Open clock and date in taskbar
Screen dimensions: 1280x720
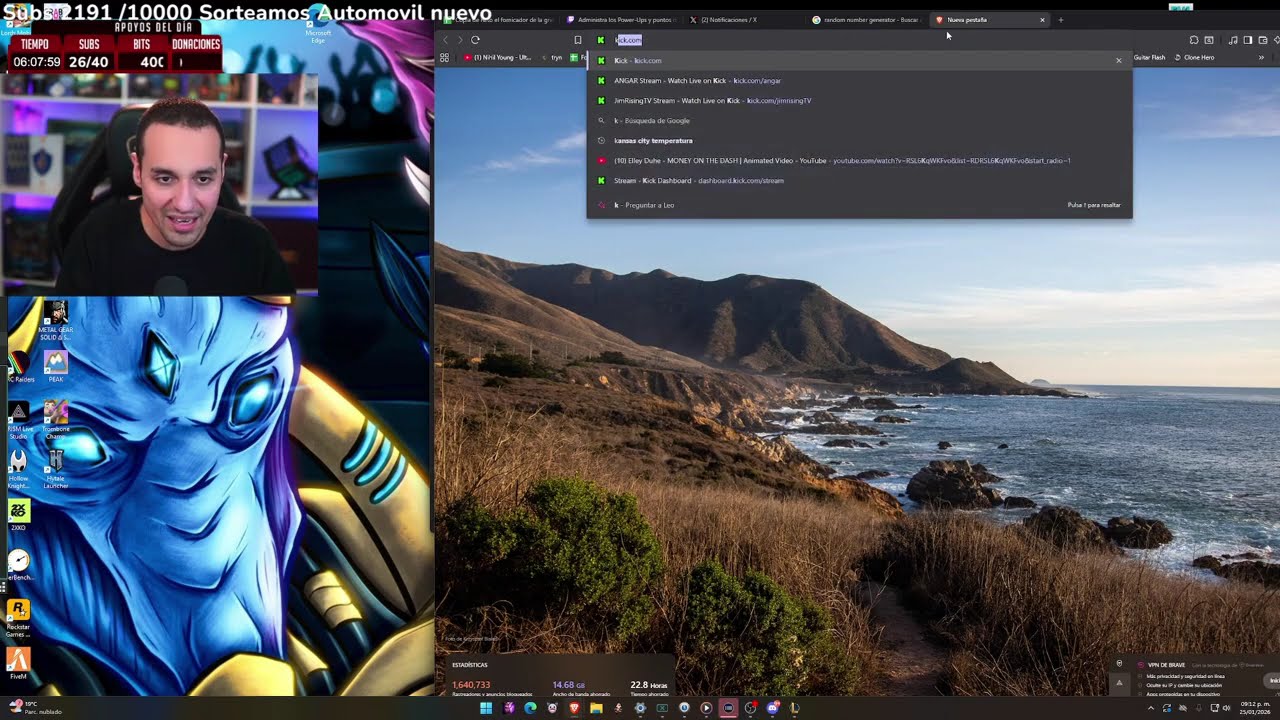point(1255,708)
